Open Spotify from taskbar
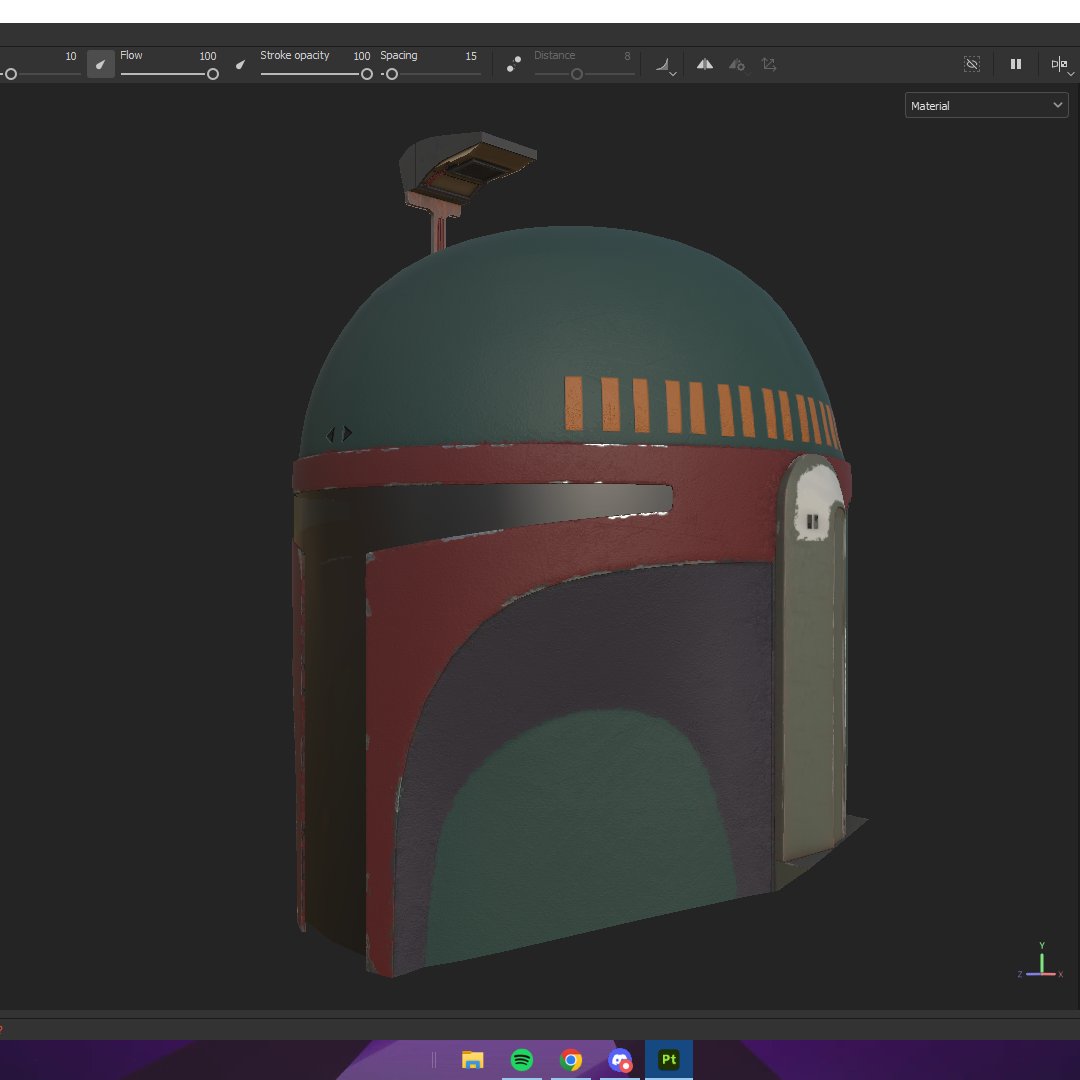The height and width of the screenshot is (1080, 1080). click(x=522, y=1059)
